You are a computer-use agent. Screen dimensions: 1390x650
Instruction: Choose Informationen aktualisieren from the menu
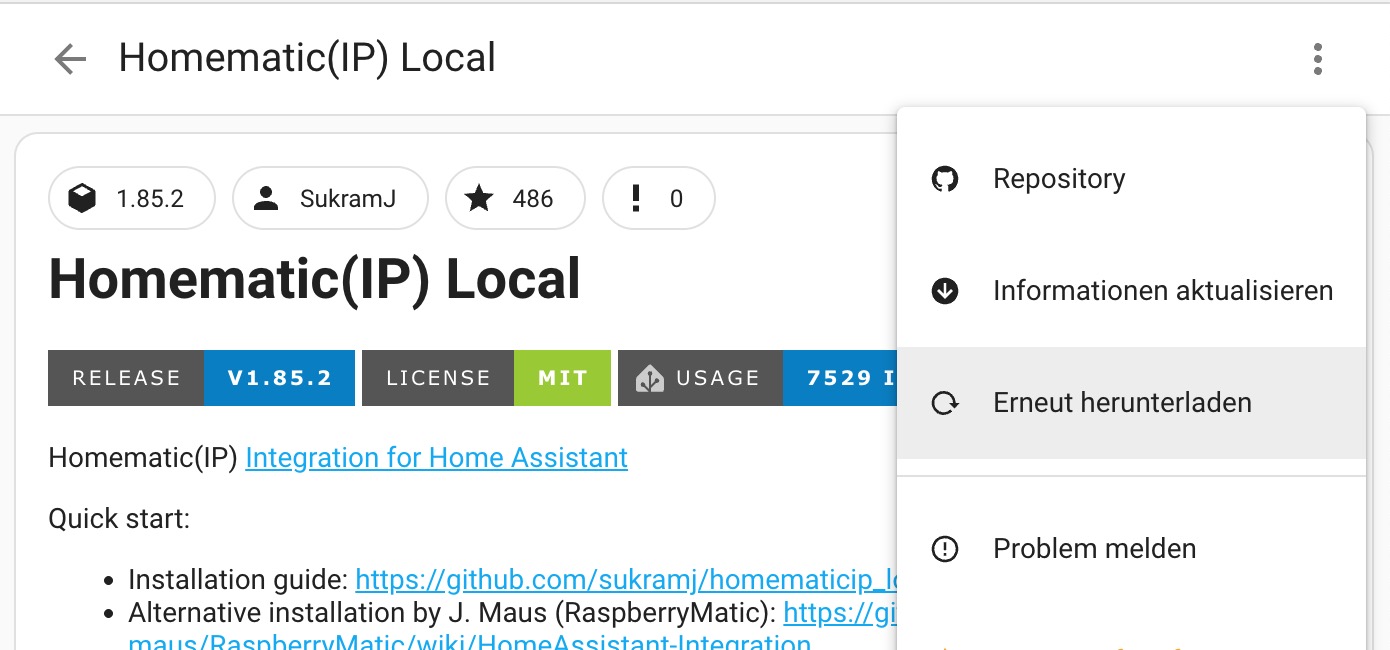point(1131,291)
